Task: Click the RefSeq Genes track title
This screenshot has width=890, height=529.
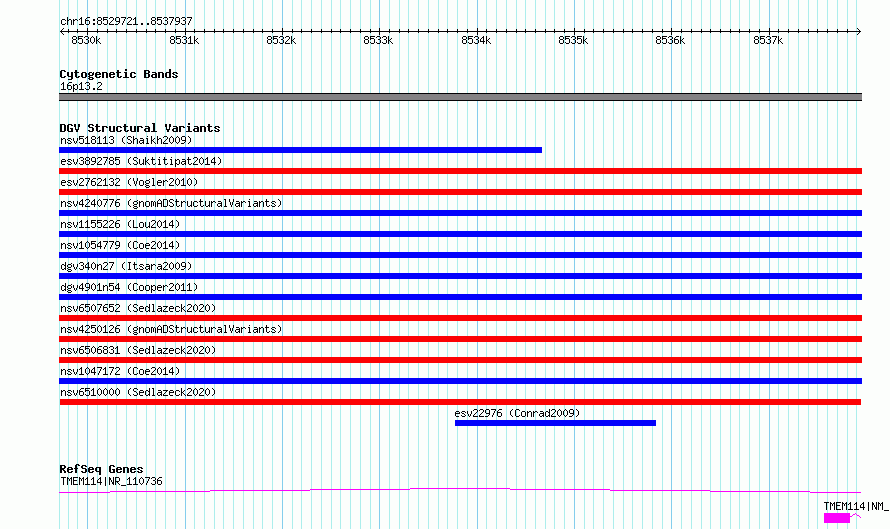Action: [101, 469]
